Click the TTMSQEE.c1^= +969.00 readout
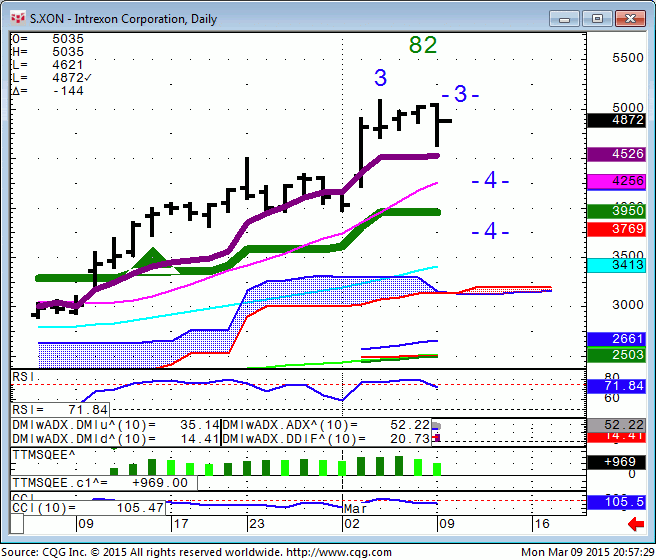656x560 pixels. coord(104,483)
